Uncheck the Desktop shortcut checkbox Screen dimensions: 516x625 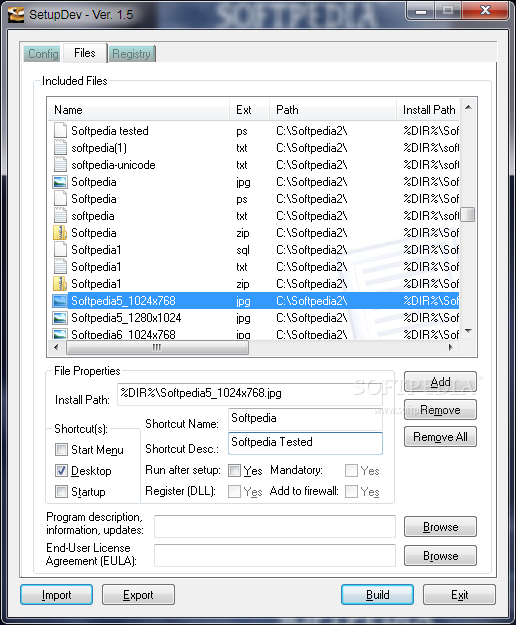pos(61,471)
